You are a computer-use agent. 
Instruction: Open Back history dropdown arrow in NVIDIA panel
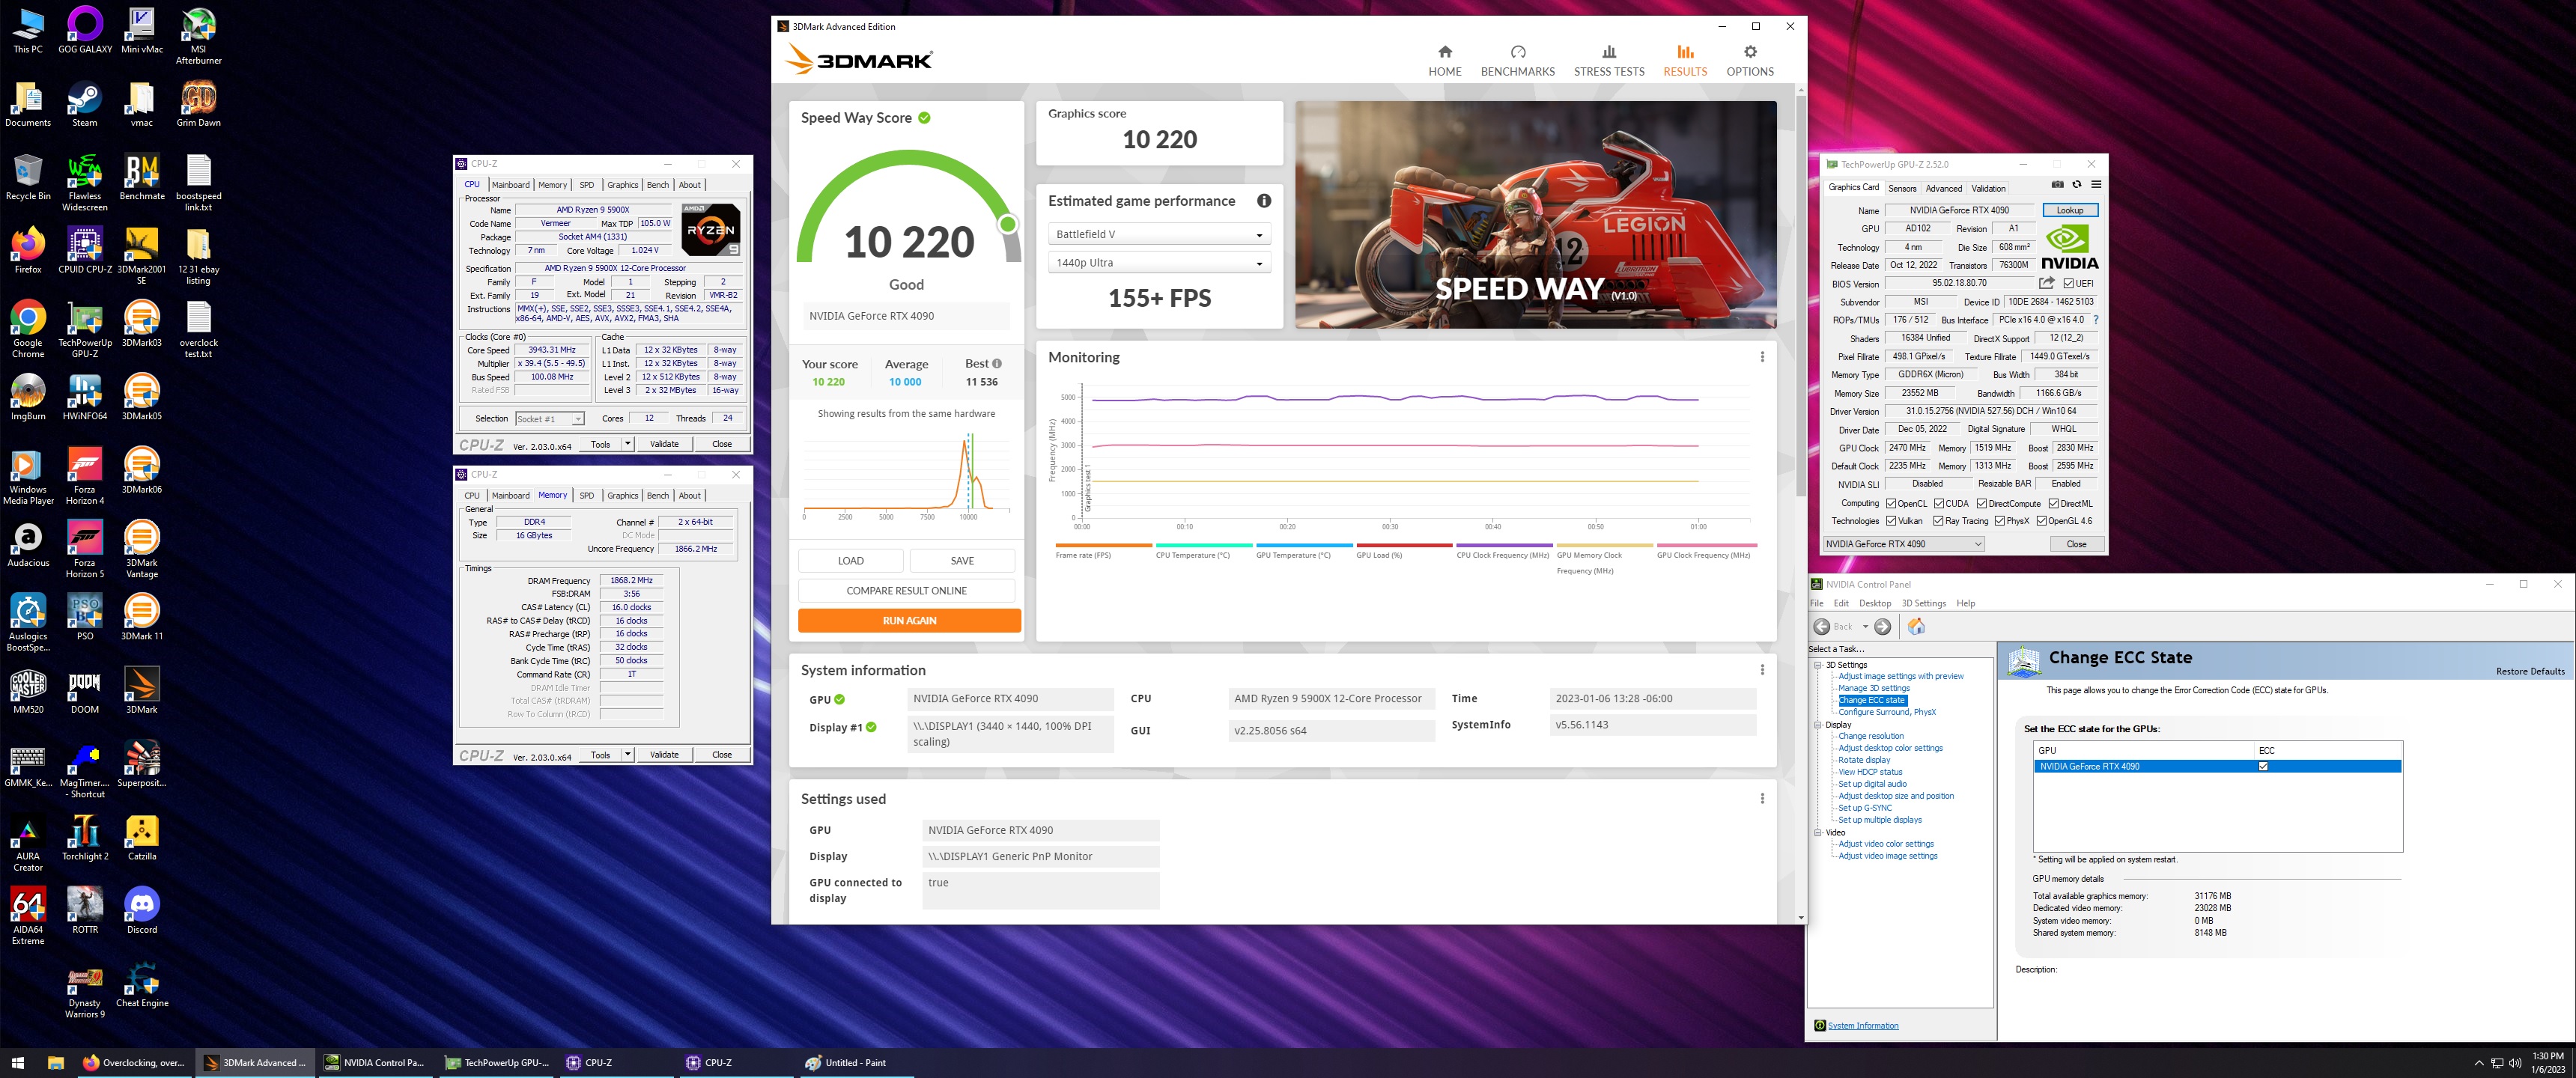click(1865, 627)
